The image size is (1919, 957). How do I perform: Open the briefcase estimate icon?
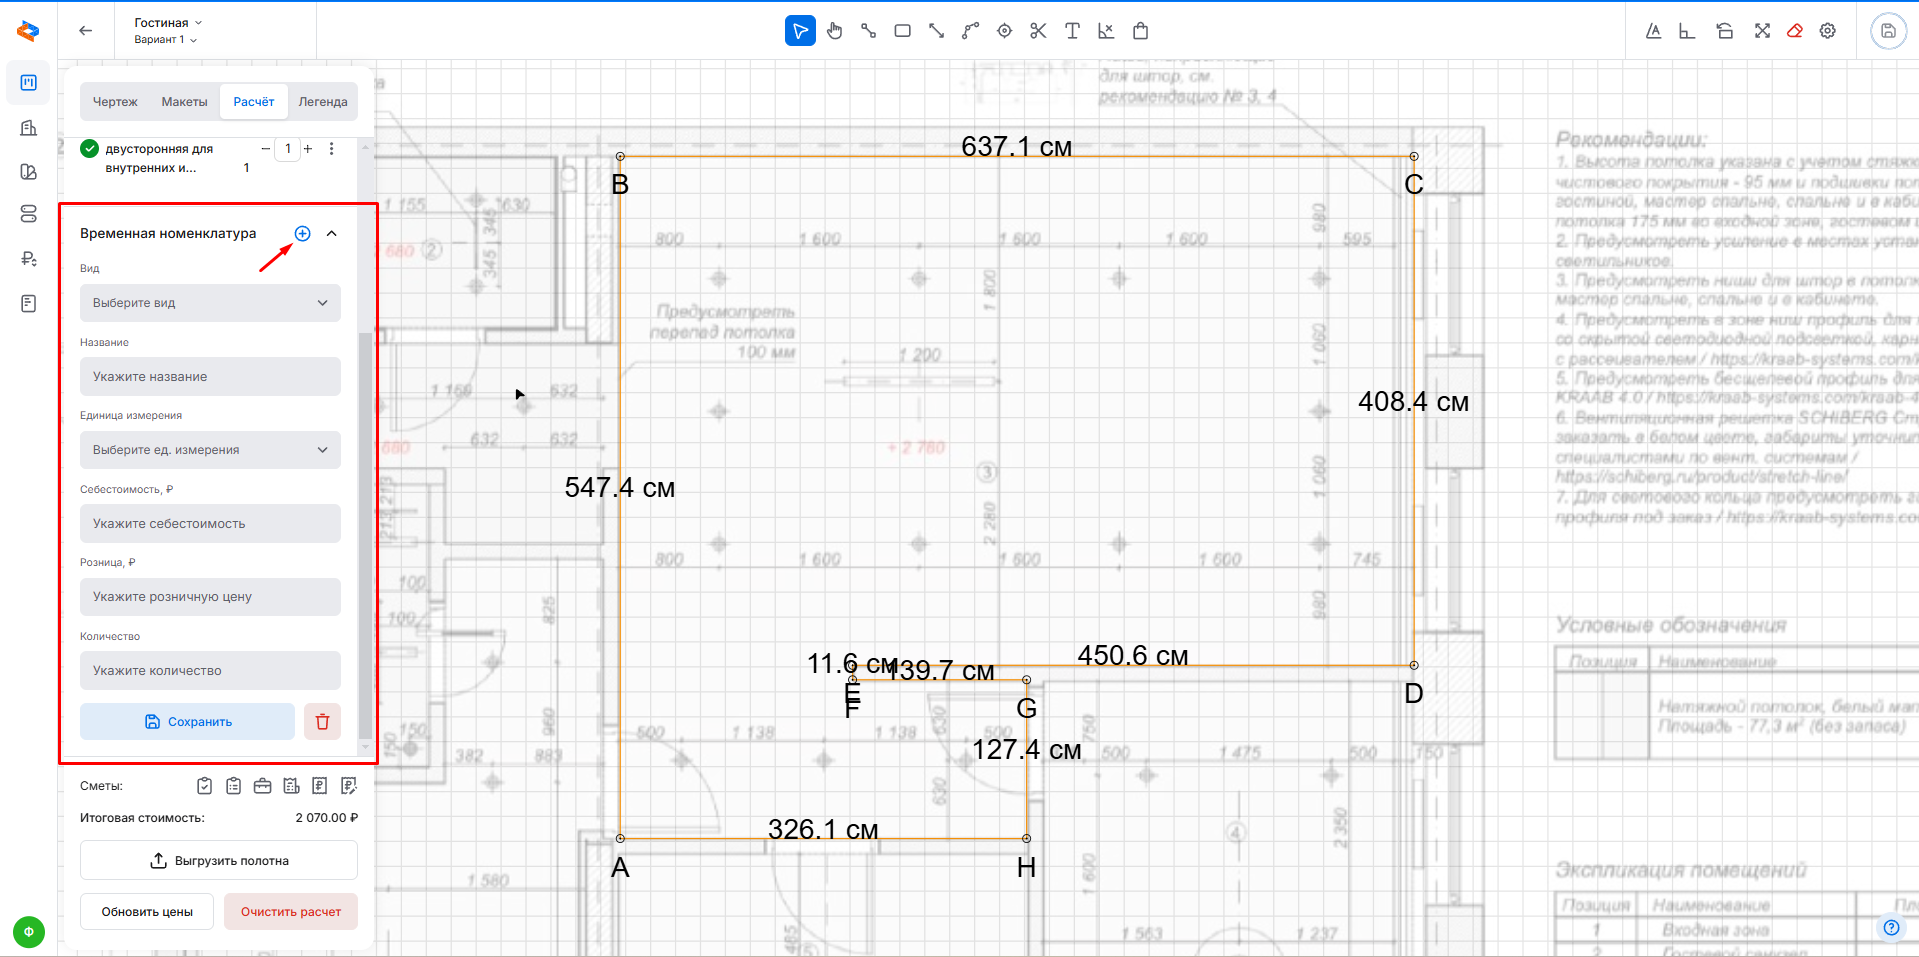click(262, 786)
